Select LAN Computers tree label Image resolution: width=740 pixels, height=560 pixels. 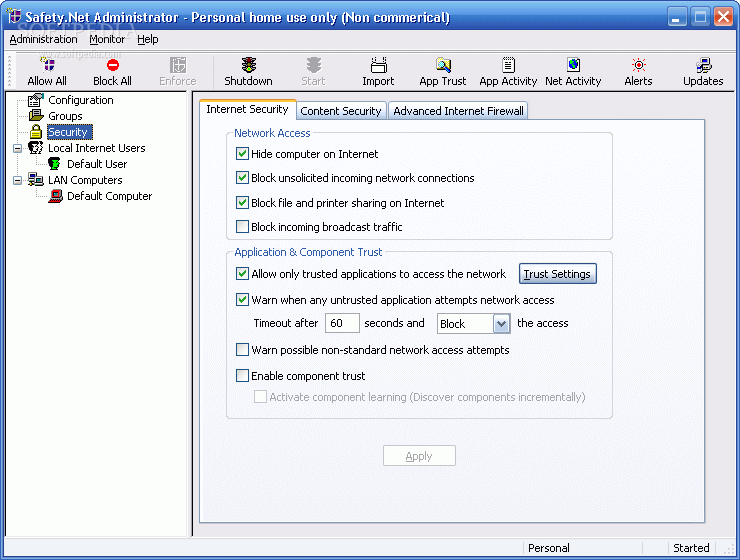point(85,180)
